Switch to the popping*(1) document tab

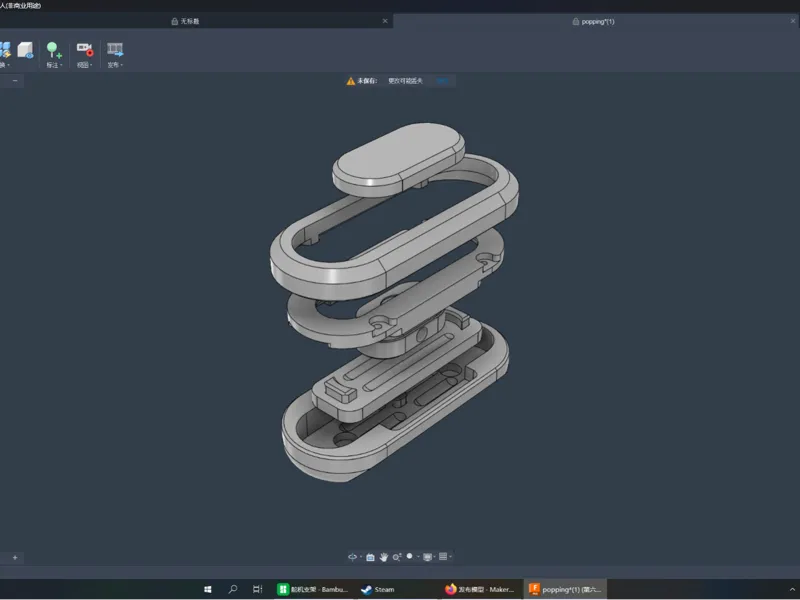pos(593,21)
